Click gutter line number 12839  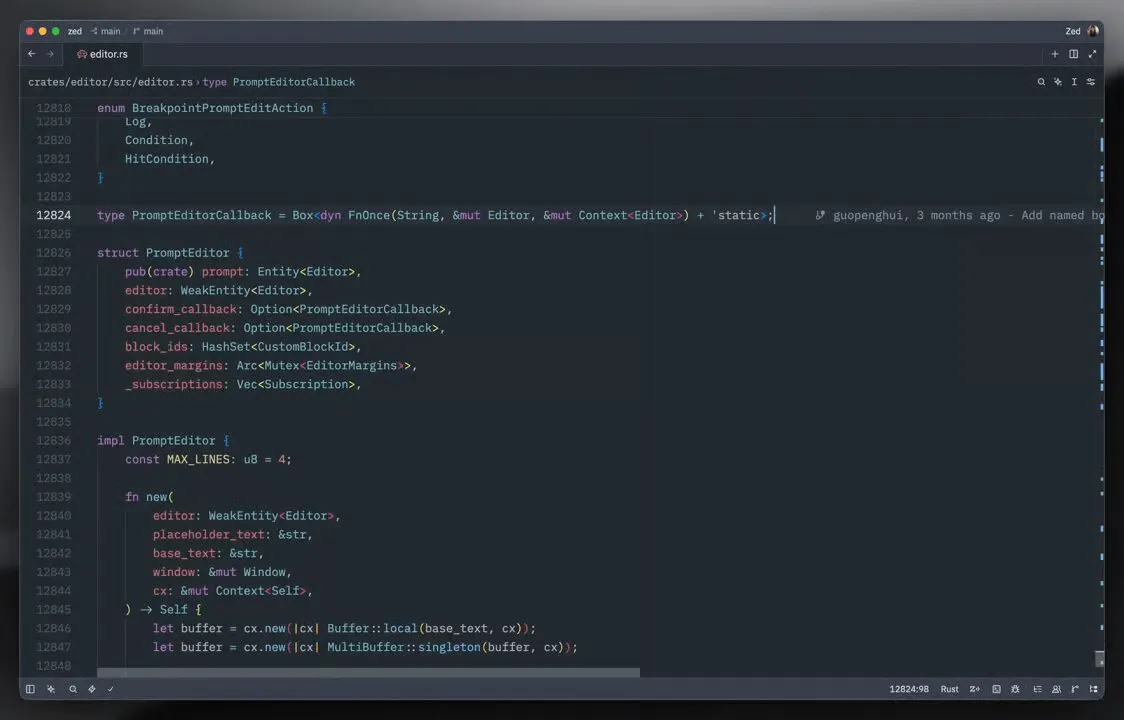point(54,496)
